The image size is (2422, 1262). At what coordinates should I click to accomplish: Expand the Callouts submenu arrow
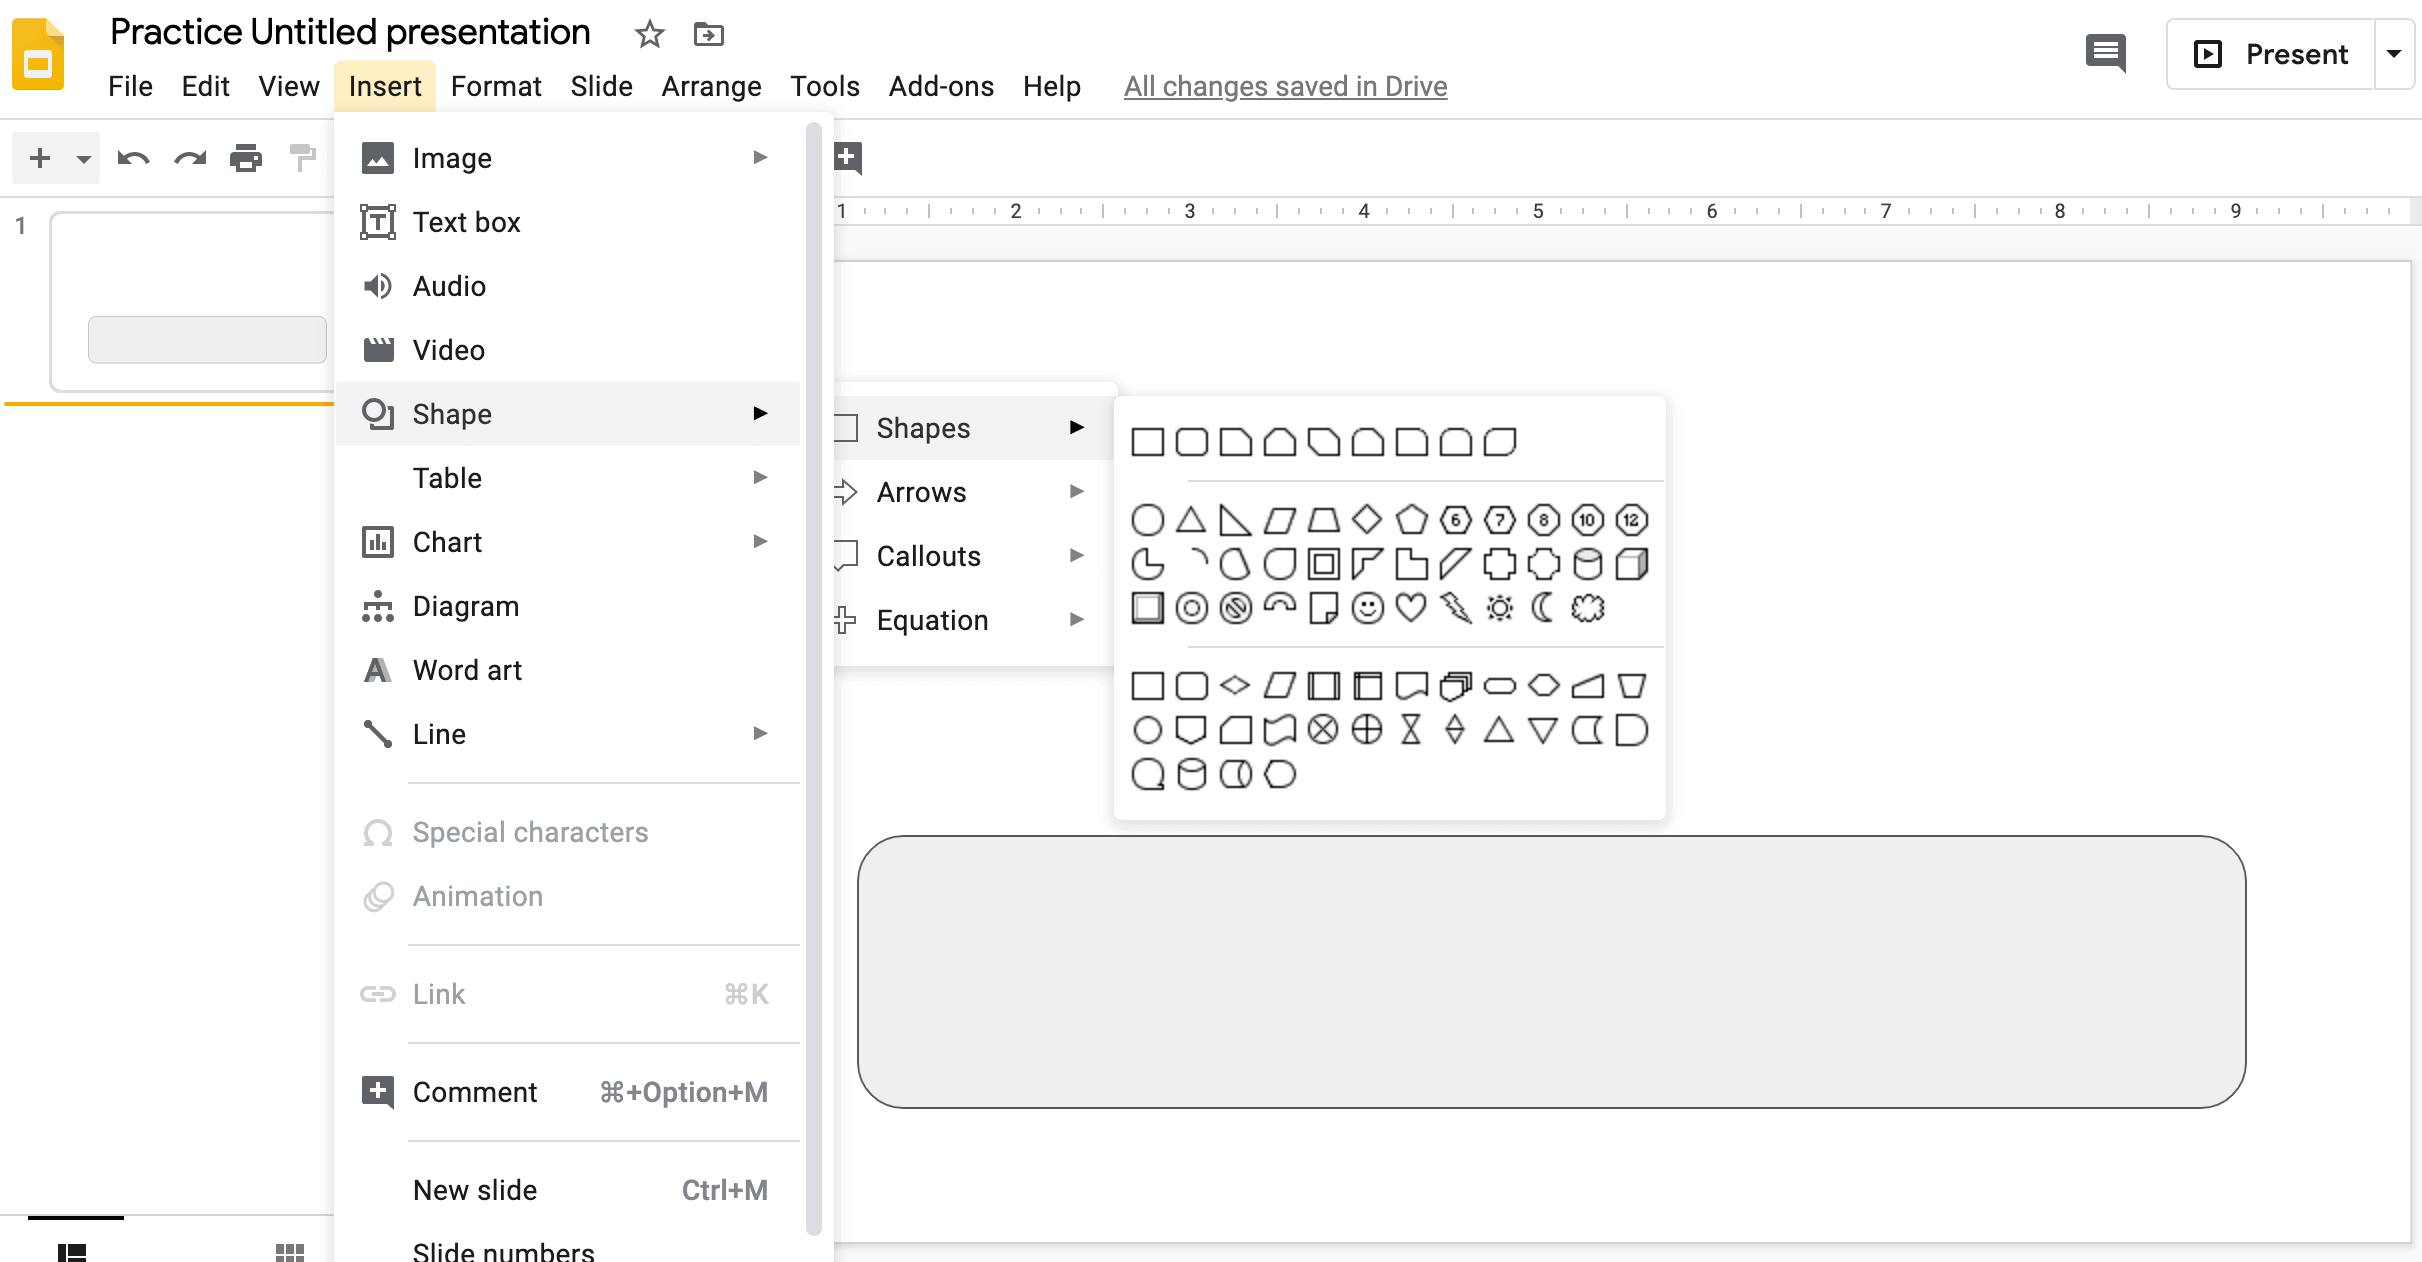[1077, 556]
